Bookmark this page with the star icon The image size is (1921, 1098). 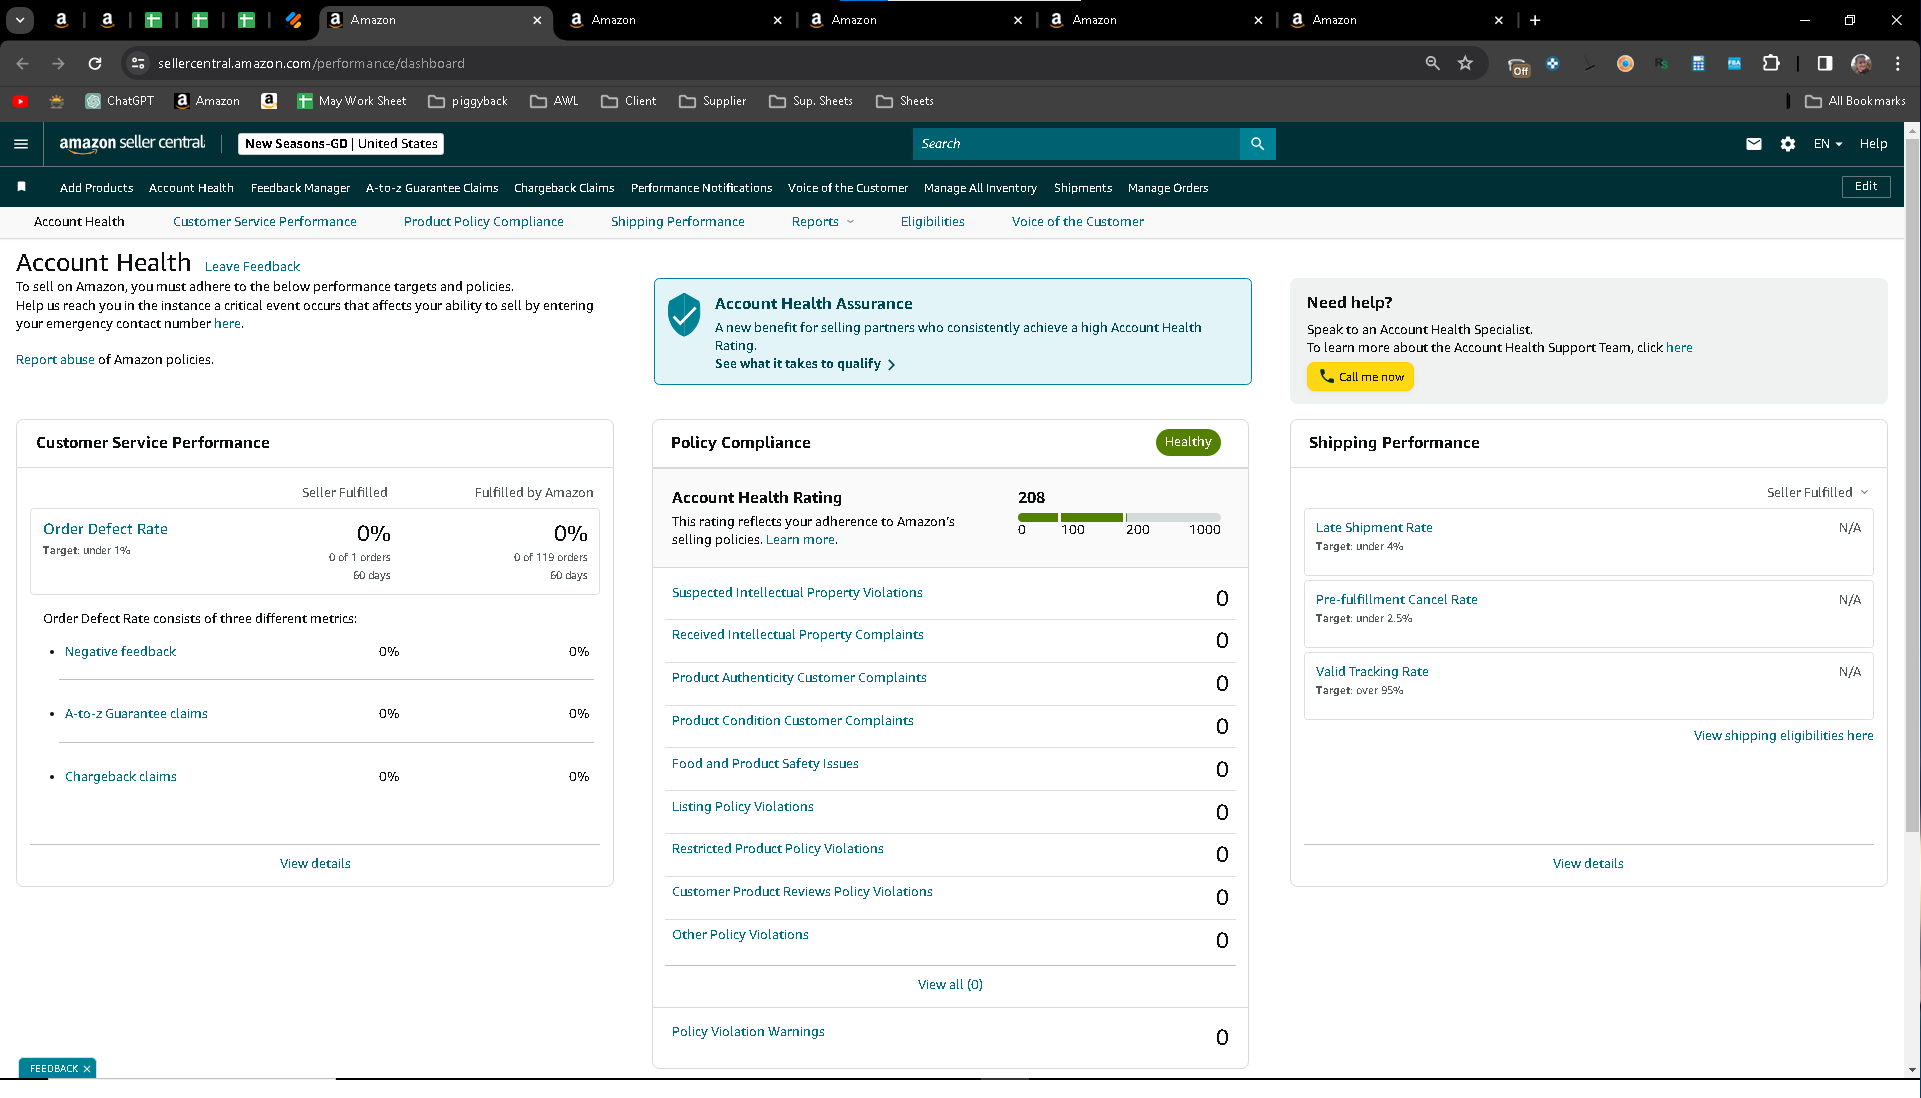coord(1465,63)
